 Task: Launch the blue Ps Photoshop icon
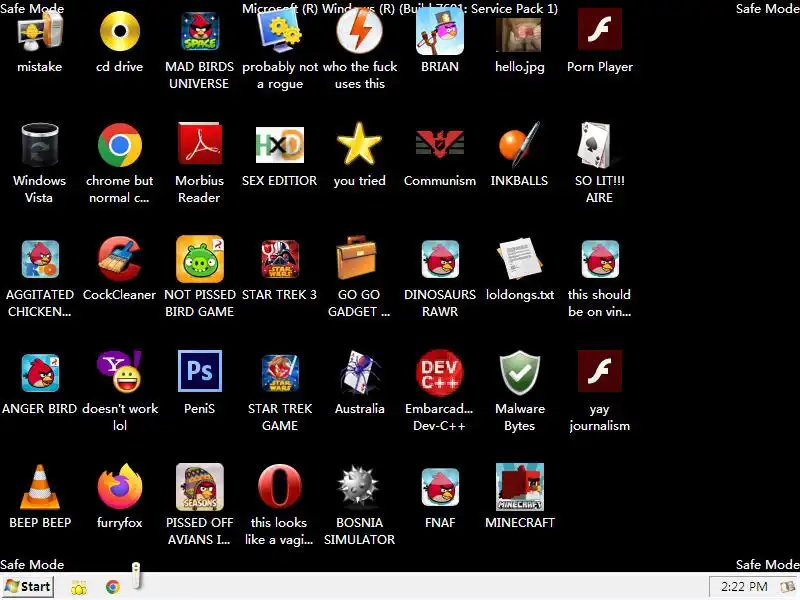coord(199,371)
